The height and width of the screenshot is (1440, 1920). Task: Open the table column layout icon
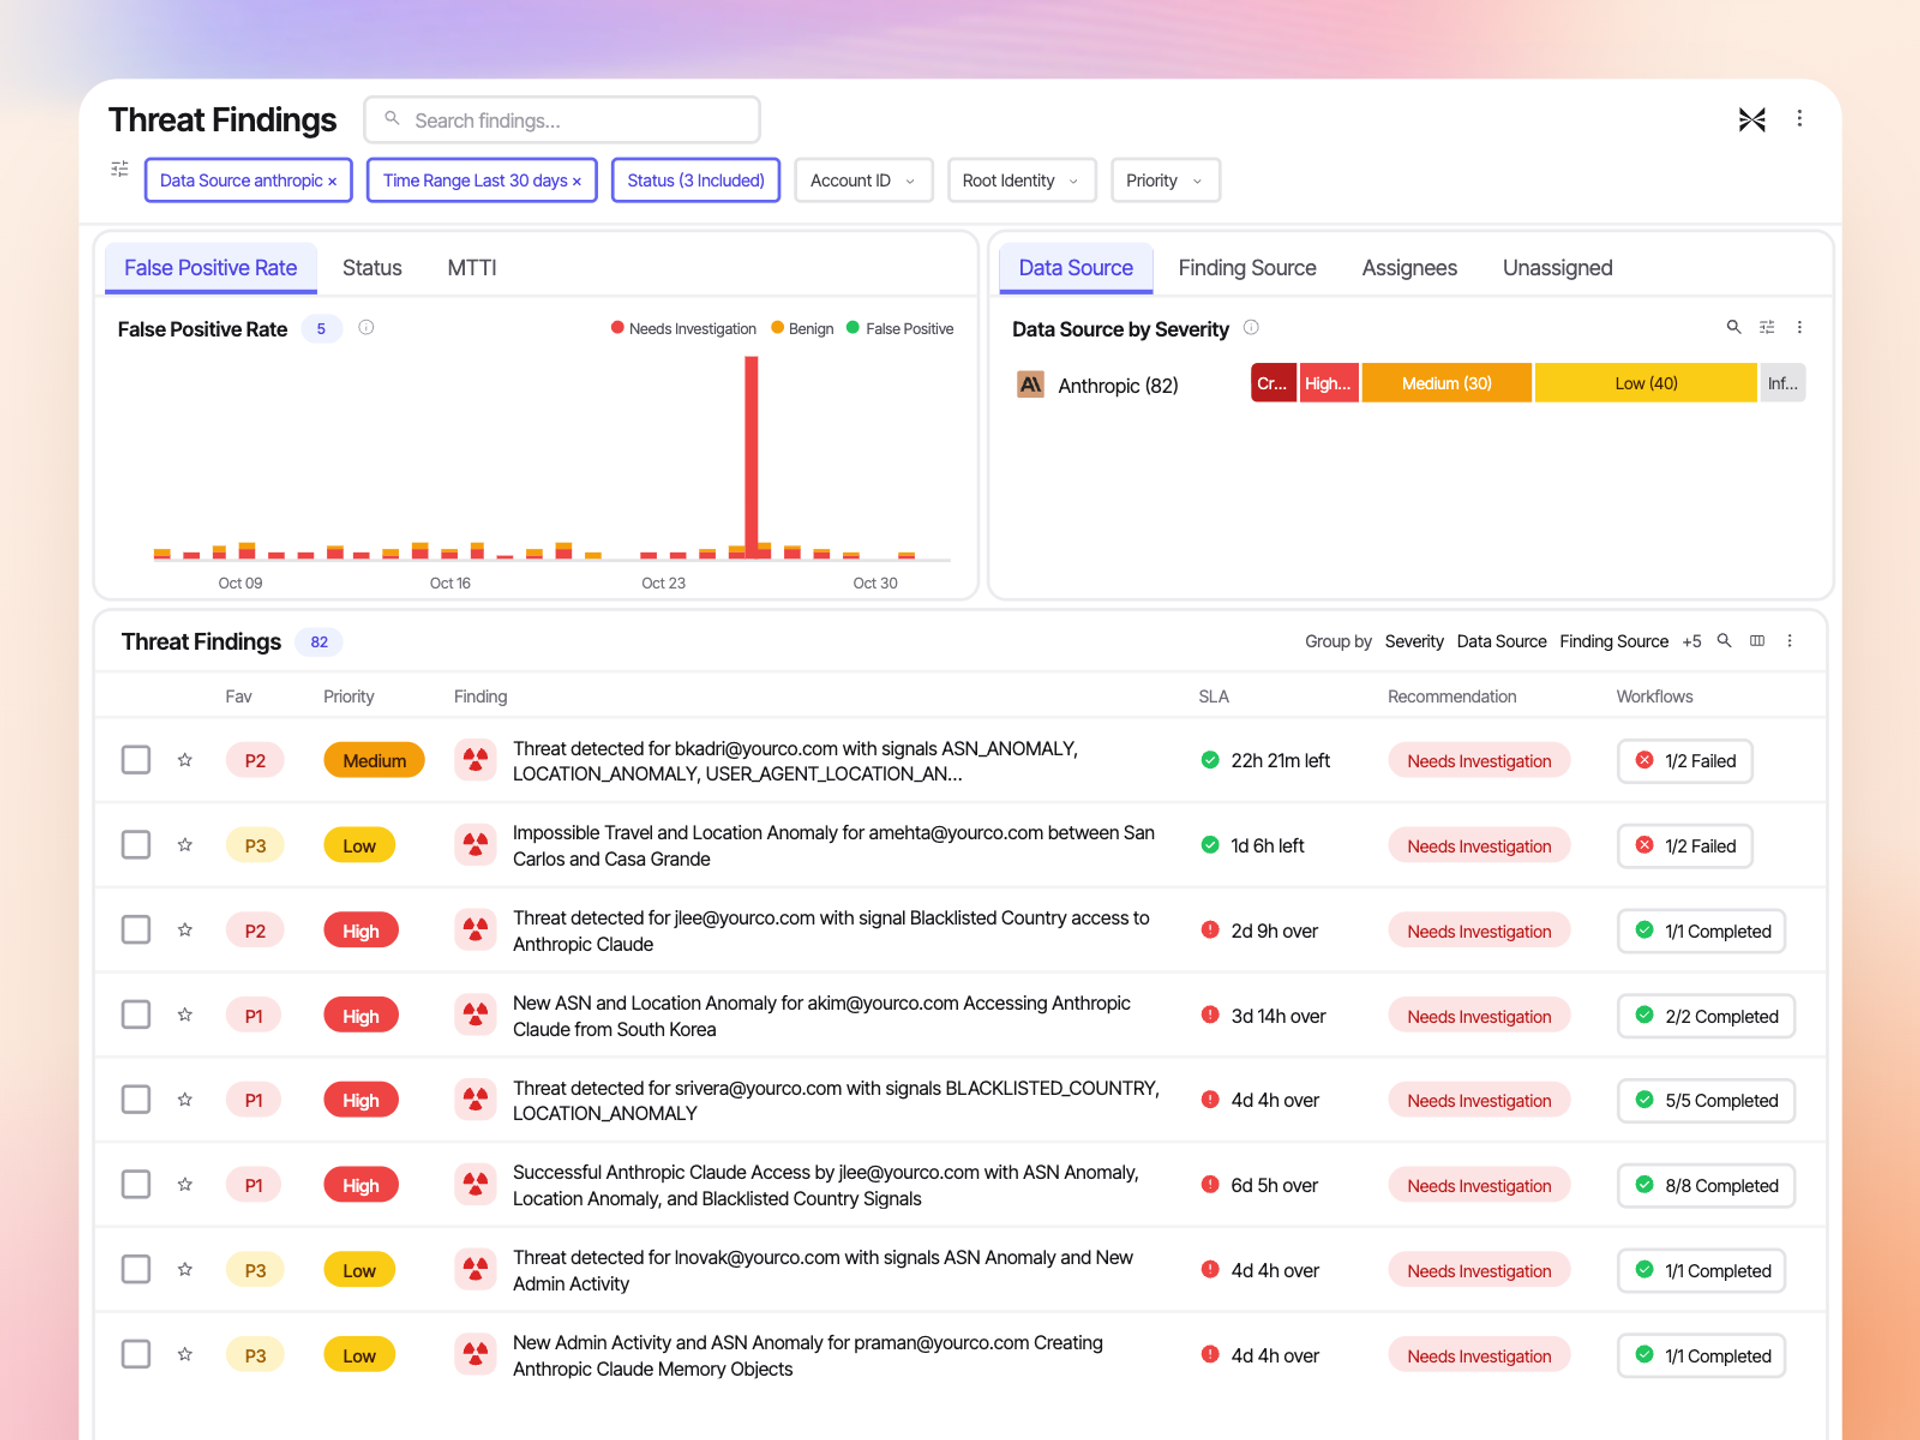tap(1757, 641)
